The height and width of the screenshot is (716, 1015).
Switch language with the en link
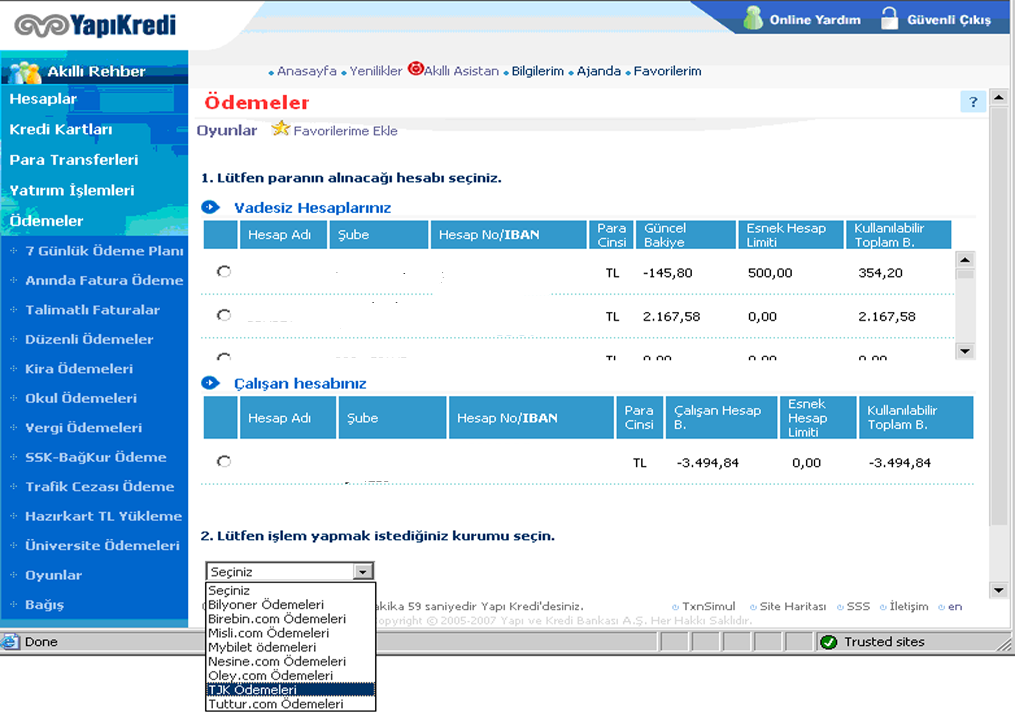(x=955, y=607)
